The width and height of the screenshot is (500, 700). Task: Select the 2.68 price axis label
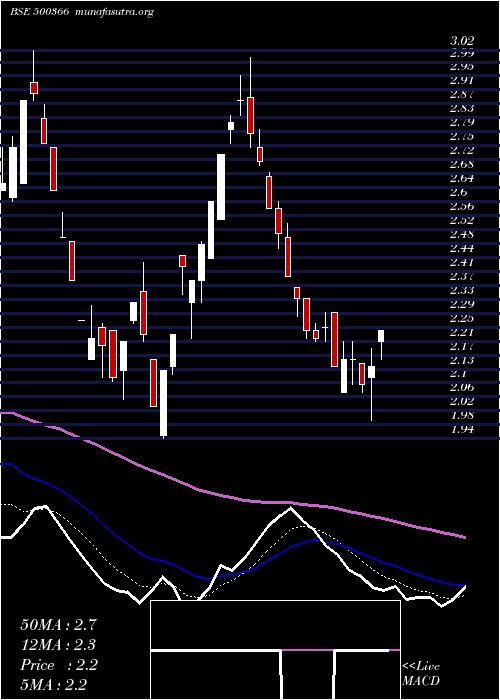(462, 164)
